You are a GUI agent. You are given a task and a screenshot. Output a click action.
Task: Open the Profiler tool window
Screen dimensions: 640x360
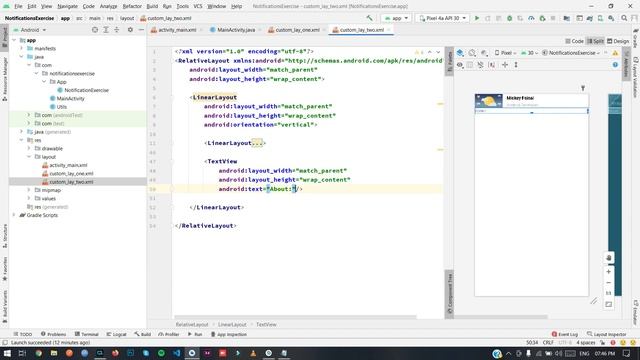(x=169, y=334)
